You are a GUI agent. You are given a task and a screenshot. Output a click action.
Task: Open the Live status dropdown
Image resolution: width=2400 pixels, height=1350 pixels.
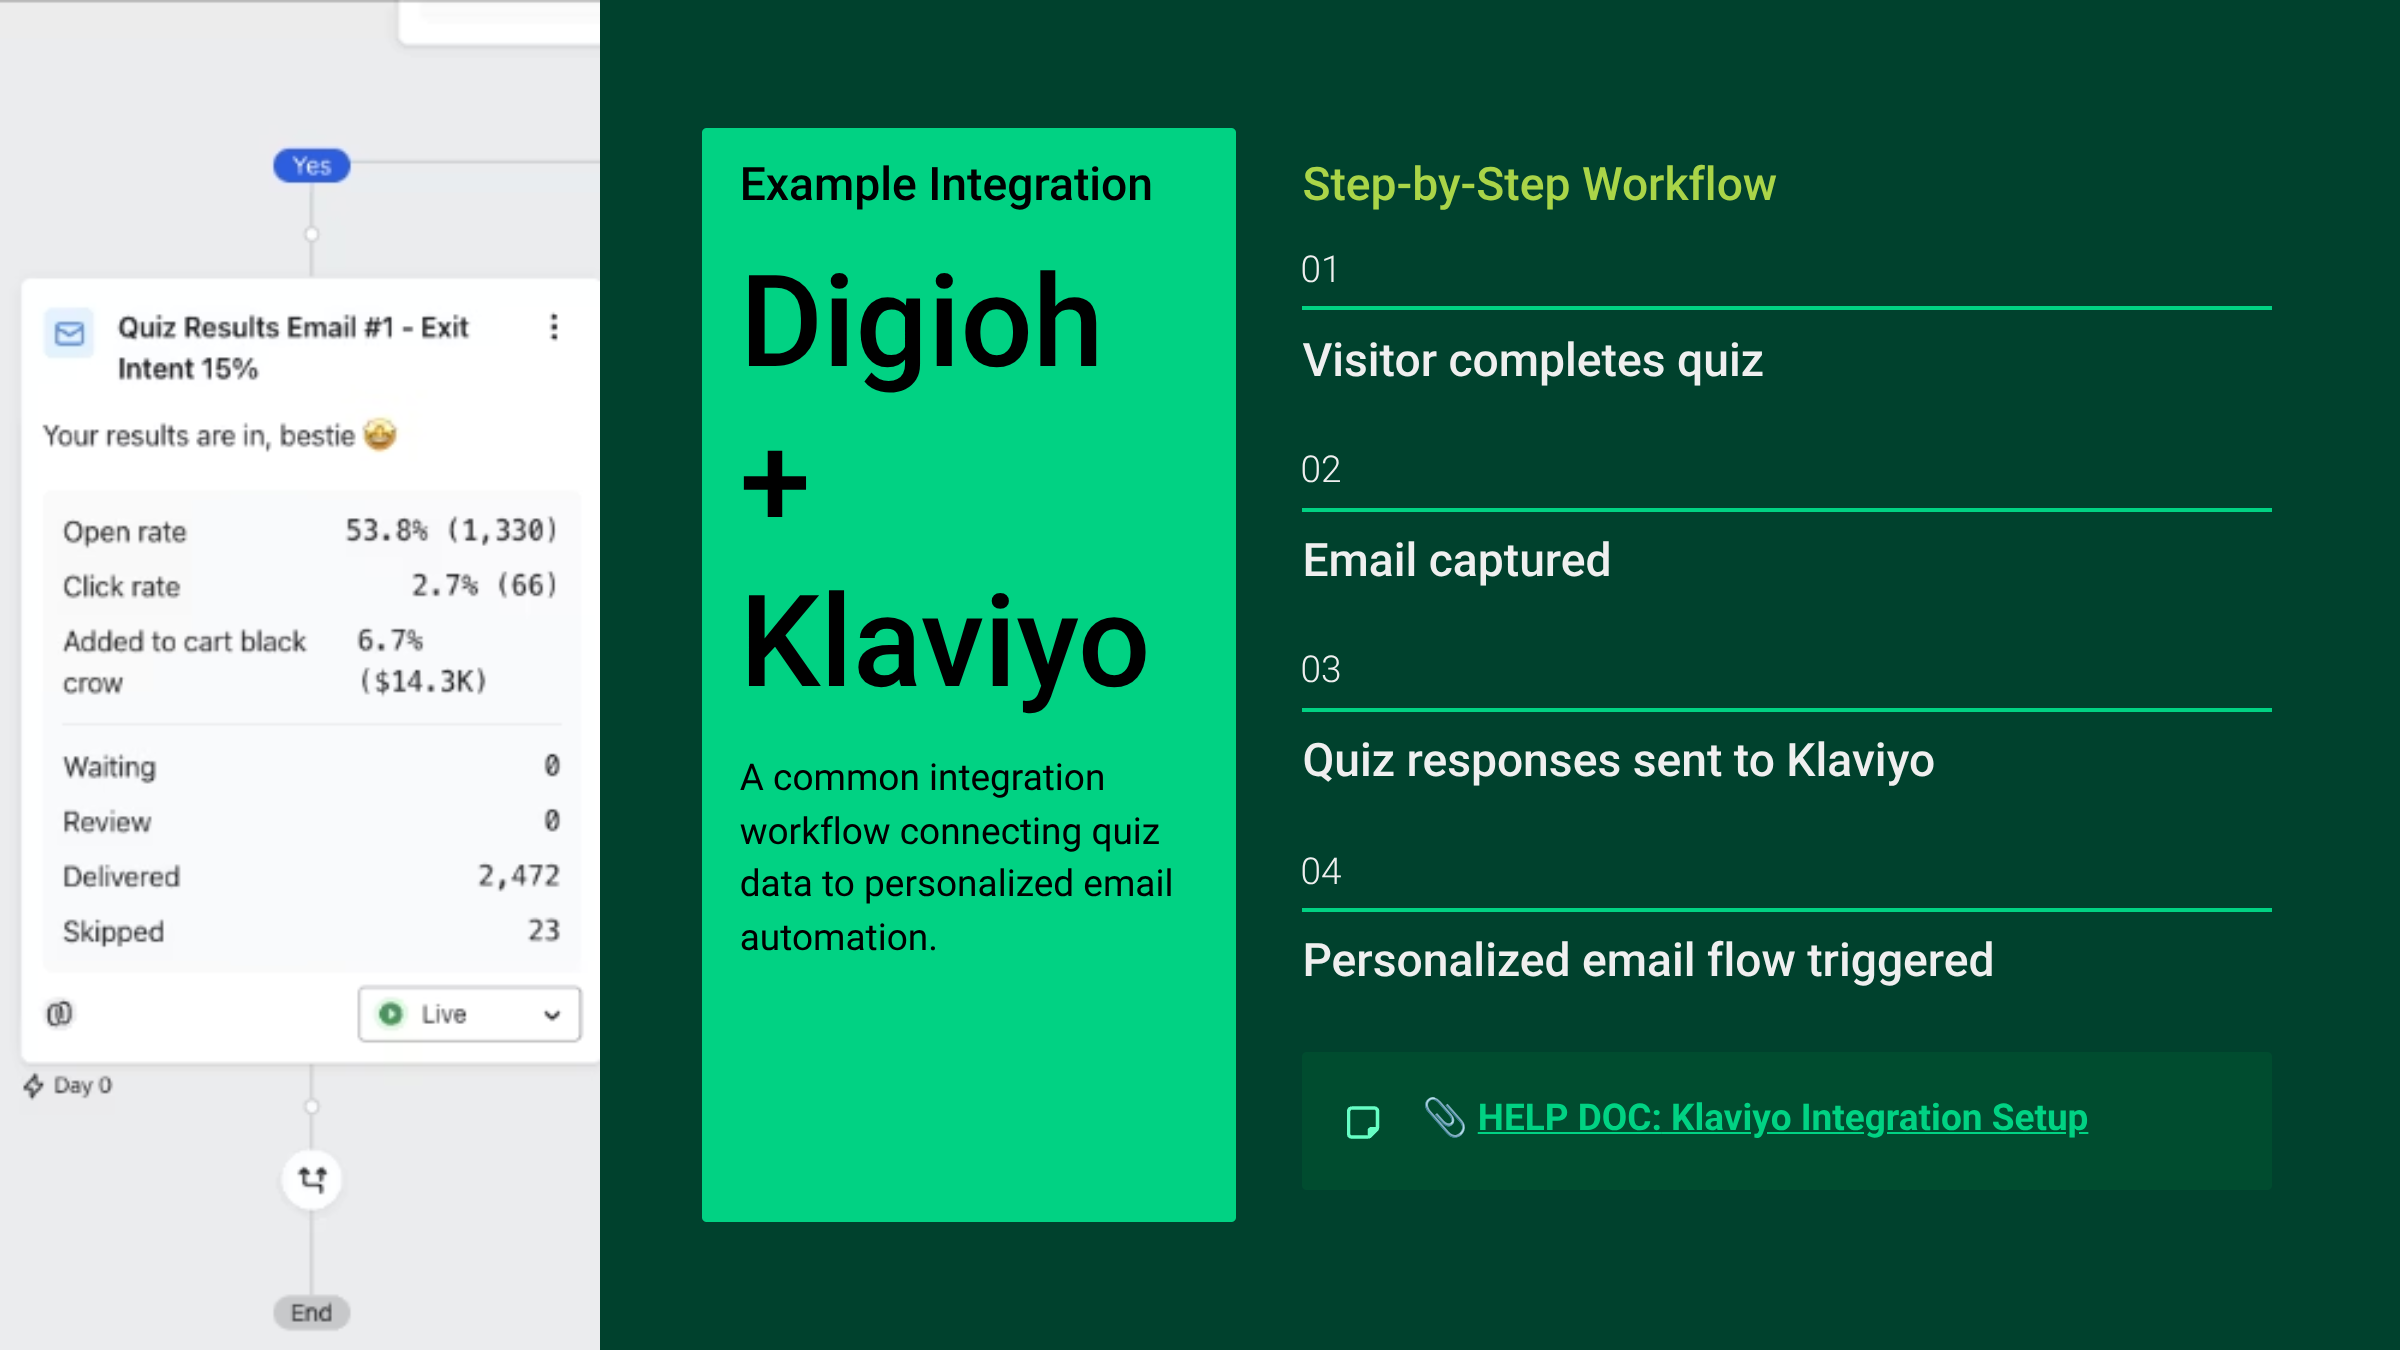pyautogui.click(x=469, y=1014)
